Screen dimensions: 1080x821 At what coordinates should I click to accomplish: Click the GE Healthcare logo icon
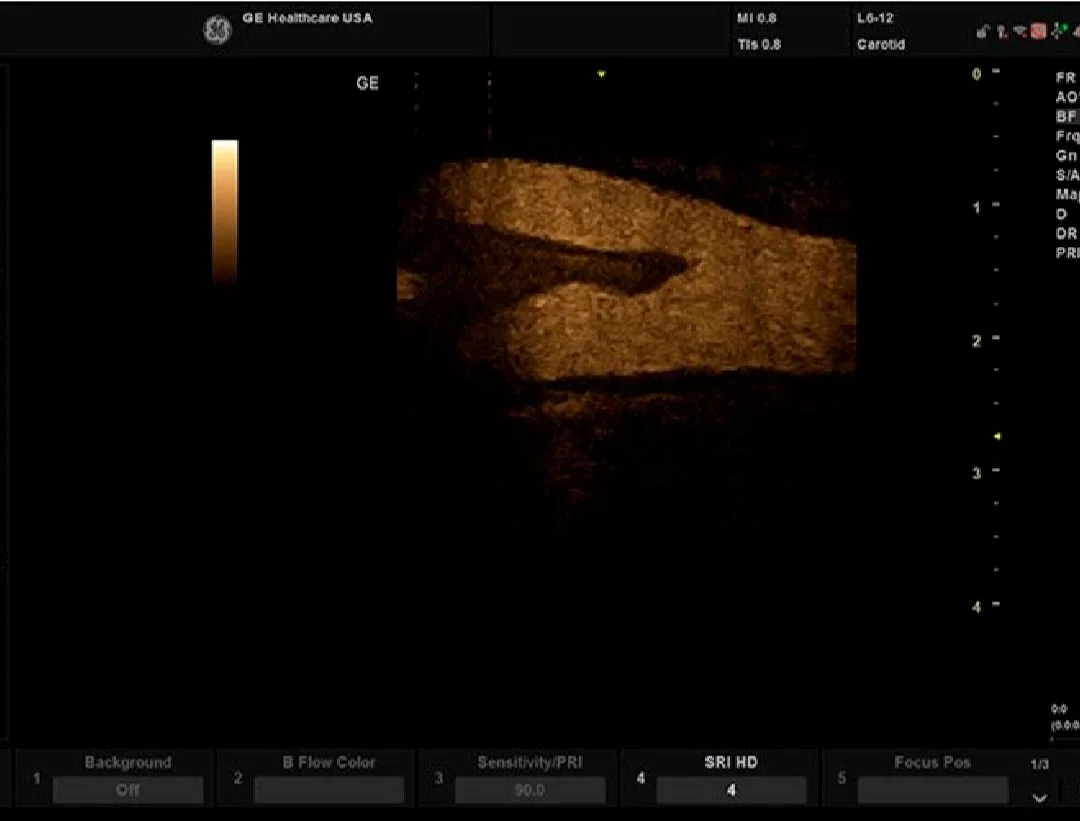click(217, 30)
